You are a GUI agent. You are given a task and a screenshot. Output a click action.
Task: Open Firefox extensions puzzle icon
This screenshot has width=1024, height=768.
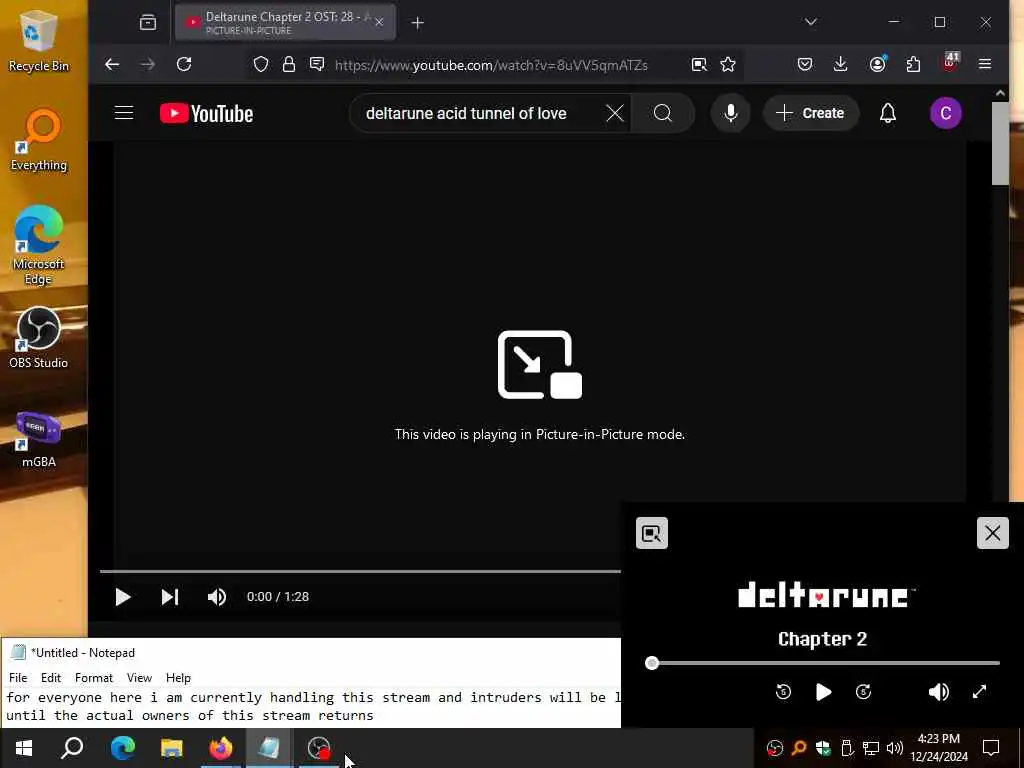[x=913, y=64]
